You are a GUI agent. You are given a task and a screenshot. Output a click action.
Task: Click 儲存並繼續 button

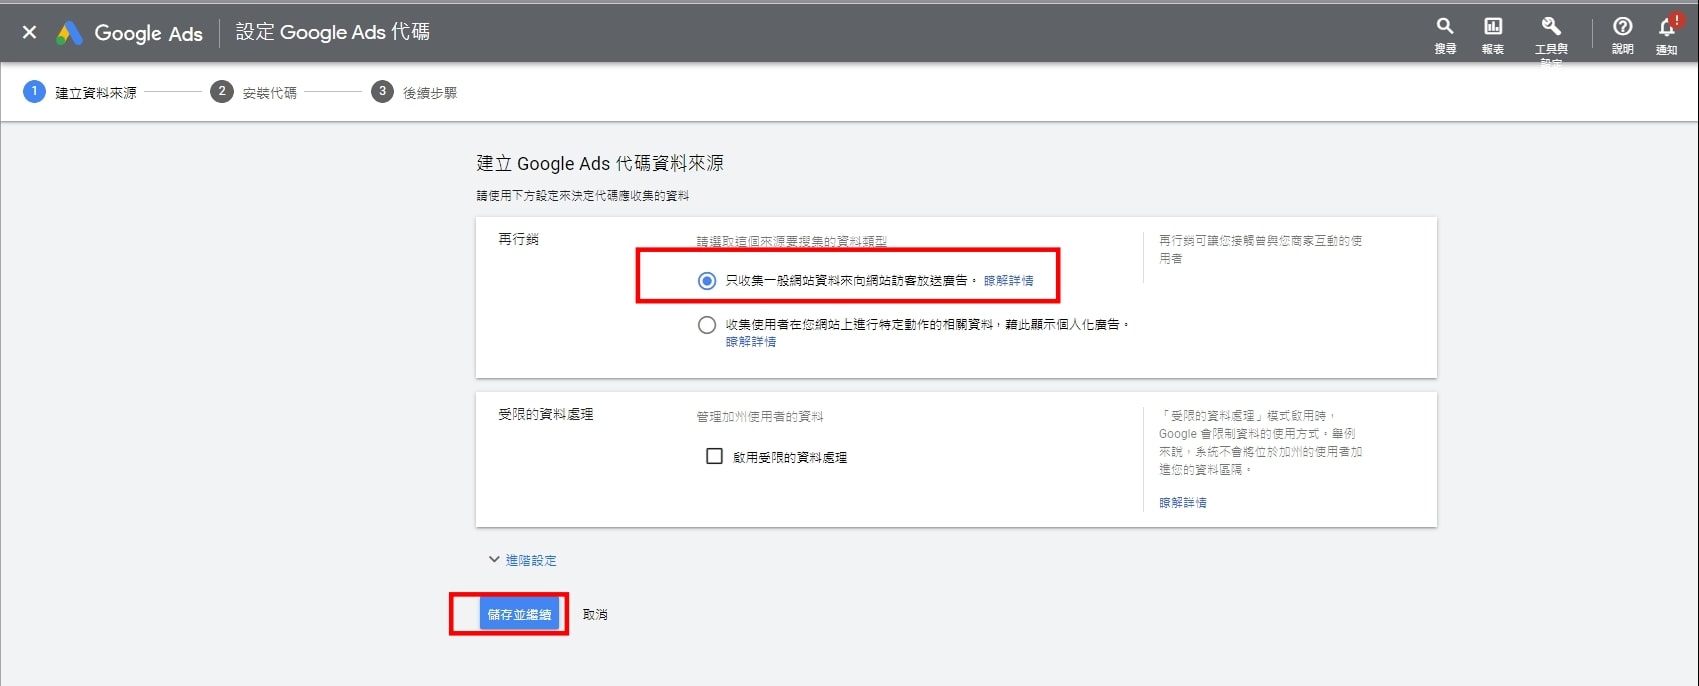click(519, 614)
